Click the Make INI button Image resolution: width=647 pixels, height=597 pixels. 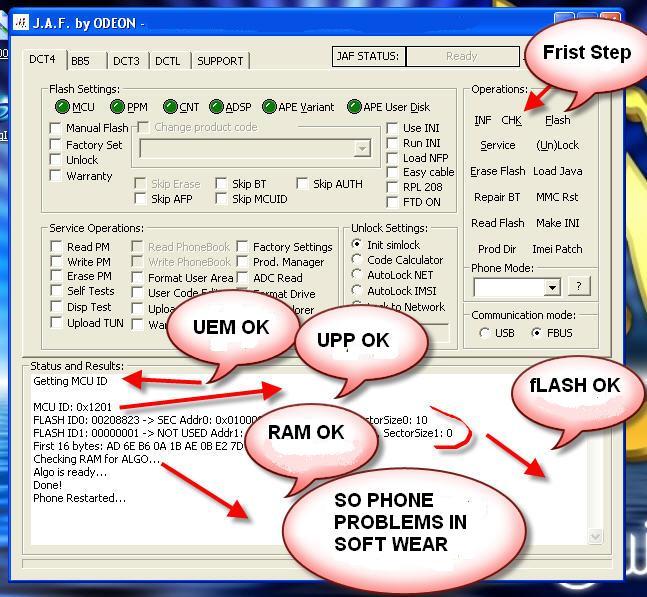pyautogui.click(x=557, y=223)
